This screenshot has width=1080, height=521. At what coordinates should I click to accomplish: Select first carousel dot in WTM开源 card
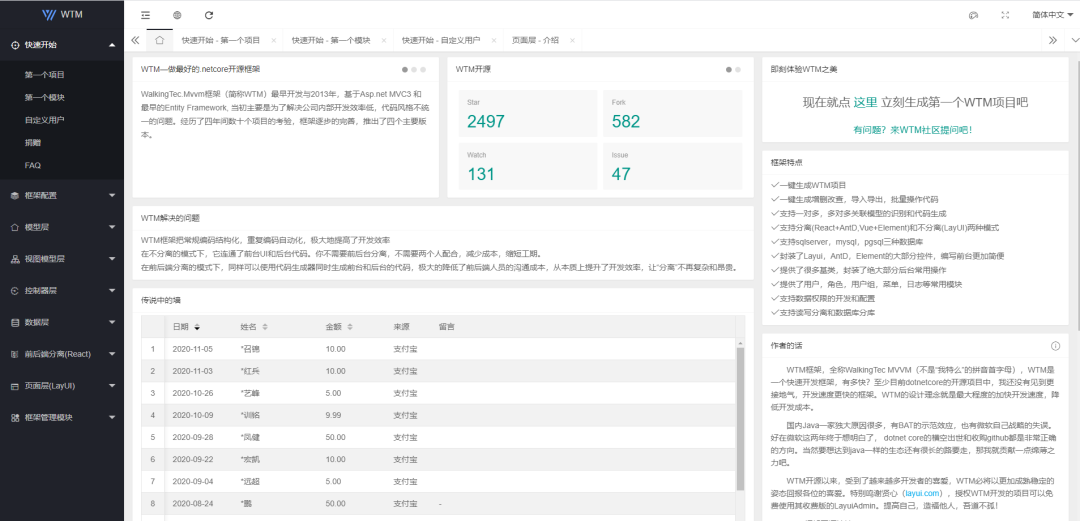point(729,70)
